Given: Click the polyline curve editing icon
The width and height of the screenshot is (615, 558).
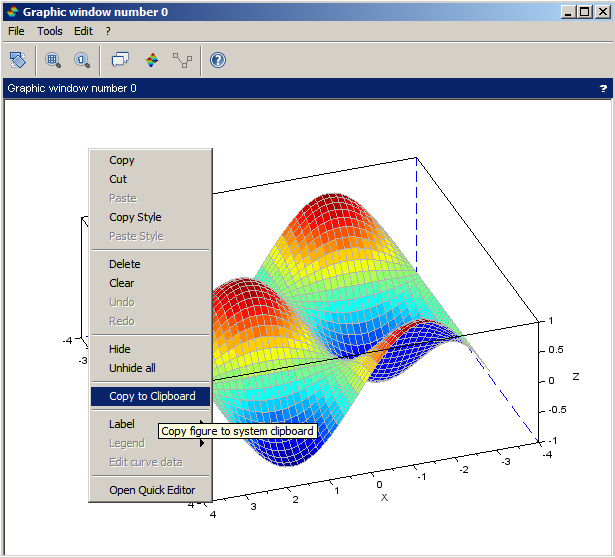Looking at the screenshot, I should pos(182,60).
